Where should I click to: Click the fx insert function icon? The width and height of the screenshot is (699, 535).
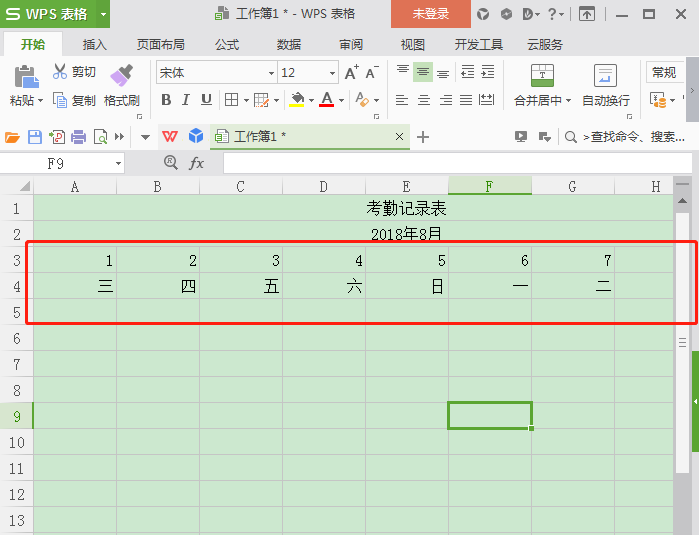pos(197,163)
